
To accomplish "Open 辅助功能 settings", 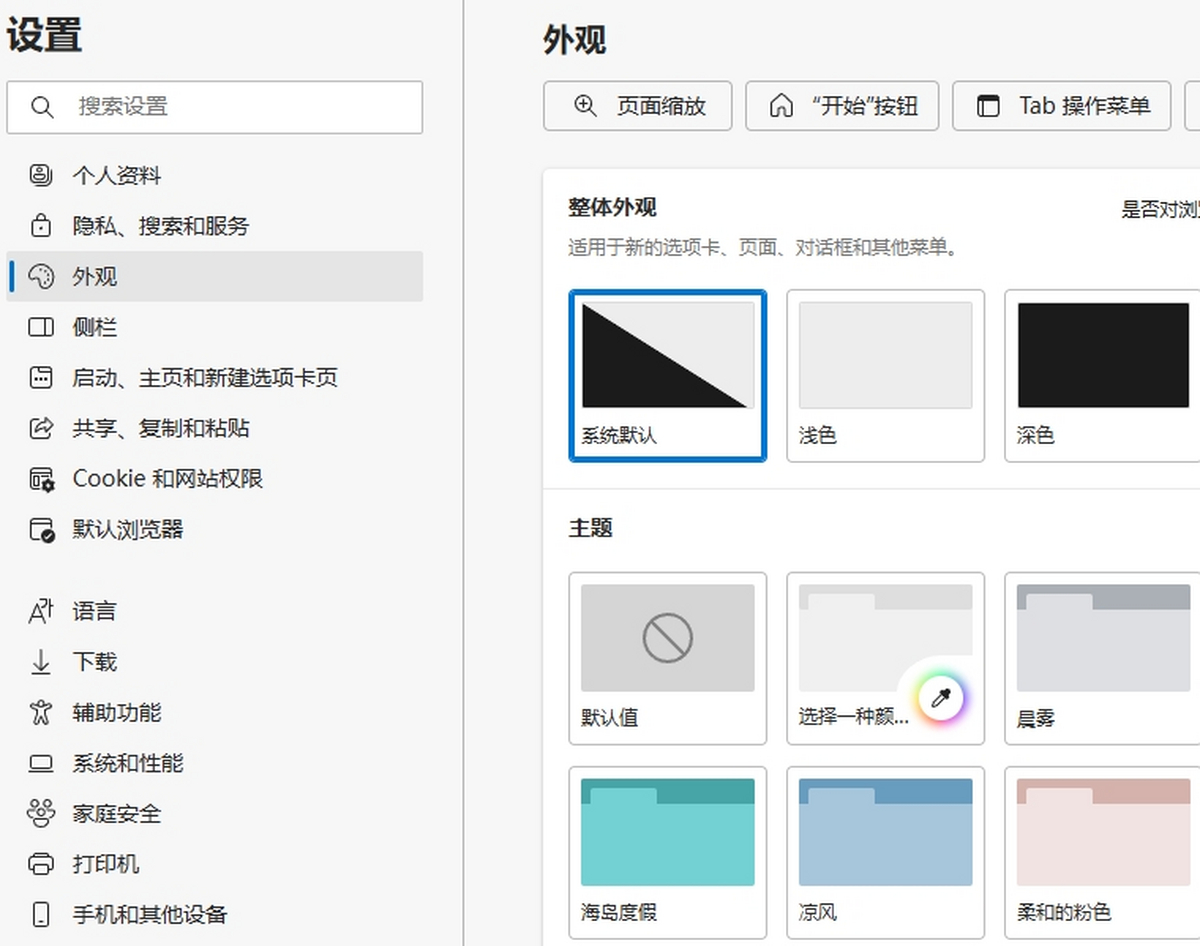I will [x=215, y=713].
